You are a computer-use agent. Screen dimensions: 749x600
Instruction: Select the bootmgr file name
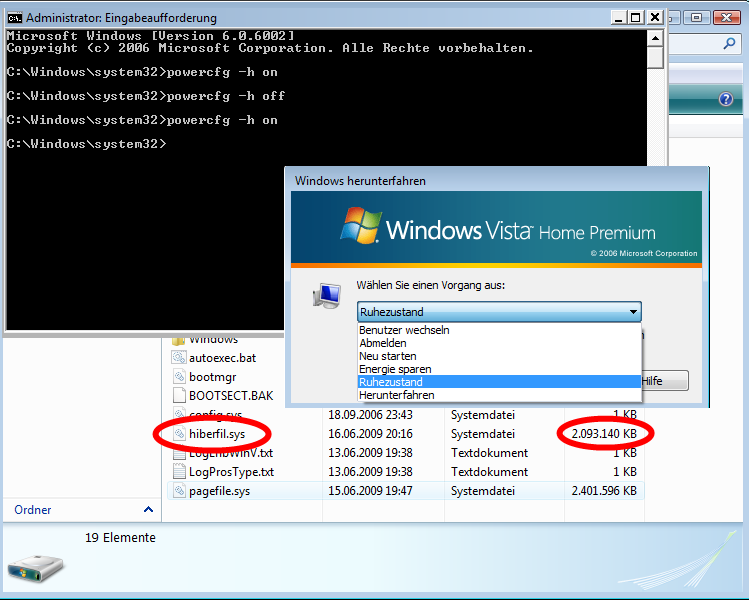[x=213, y=377]
